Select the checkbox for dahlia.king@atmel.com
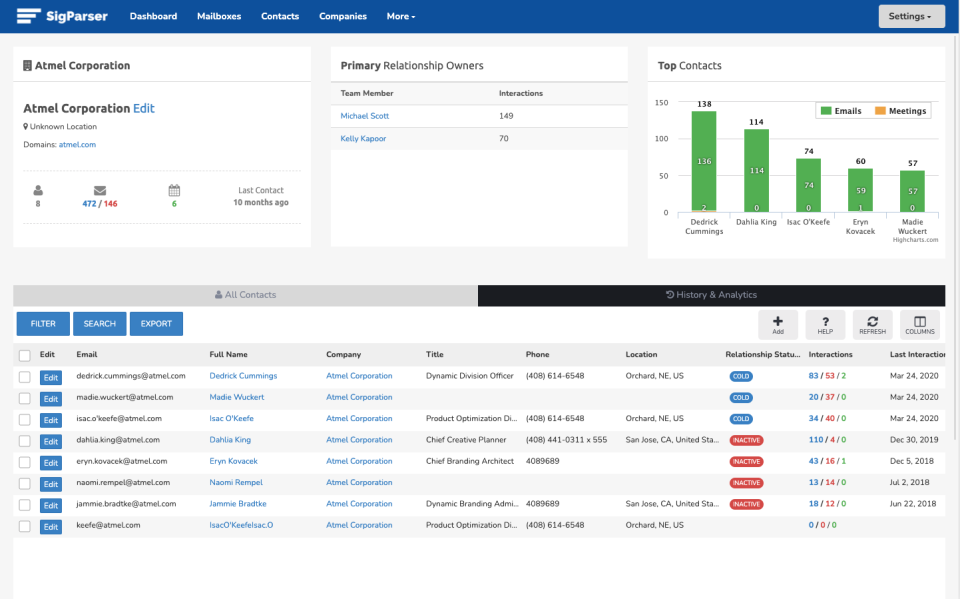This screenshot has height=599, width=960. click(25, 440)
